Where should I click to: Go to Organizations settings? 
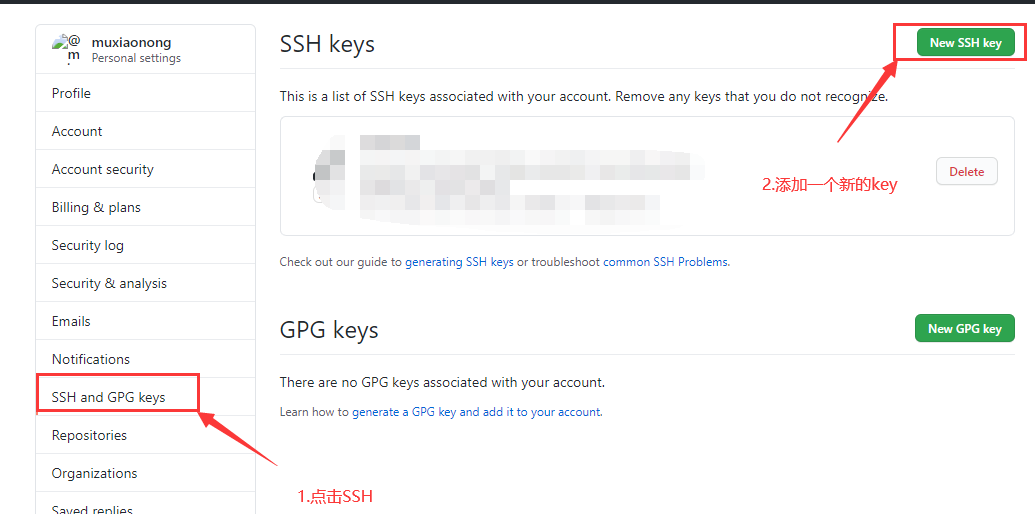tap(145, 473)
